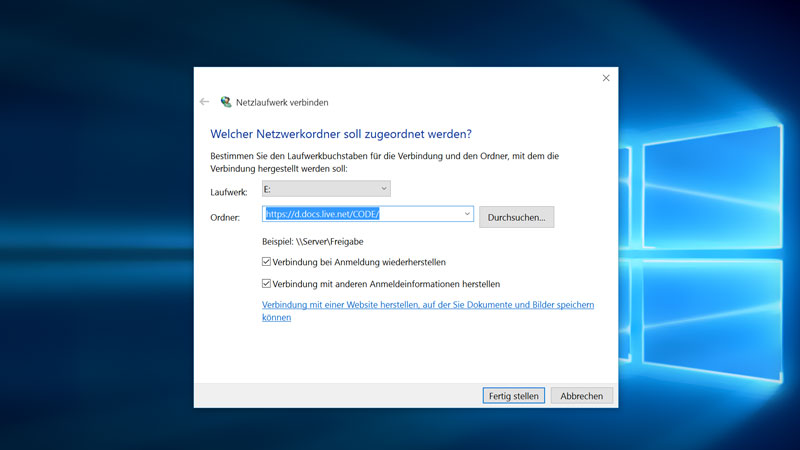Click the Laufwerk: label
Viewport: 800px width, 450px height.
229,192
